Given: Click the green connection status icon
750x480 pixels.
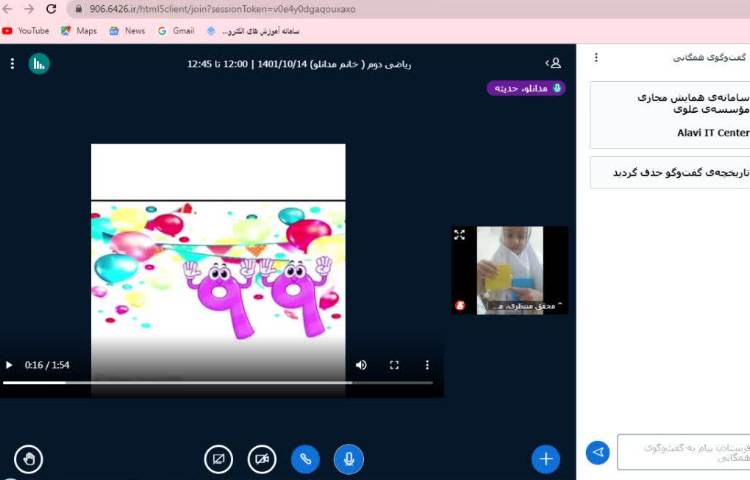Looking at the screenshot, I should click(39, 63).
